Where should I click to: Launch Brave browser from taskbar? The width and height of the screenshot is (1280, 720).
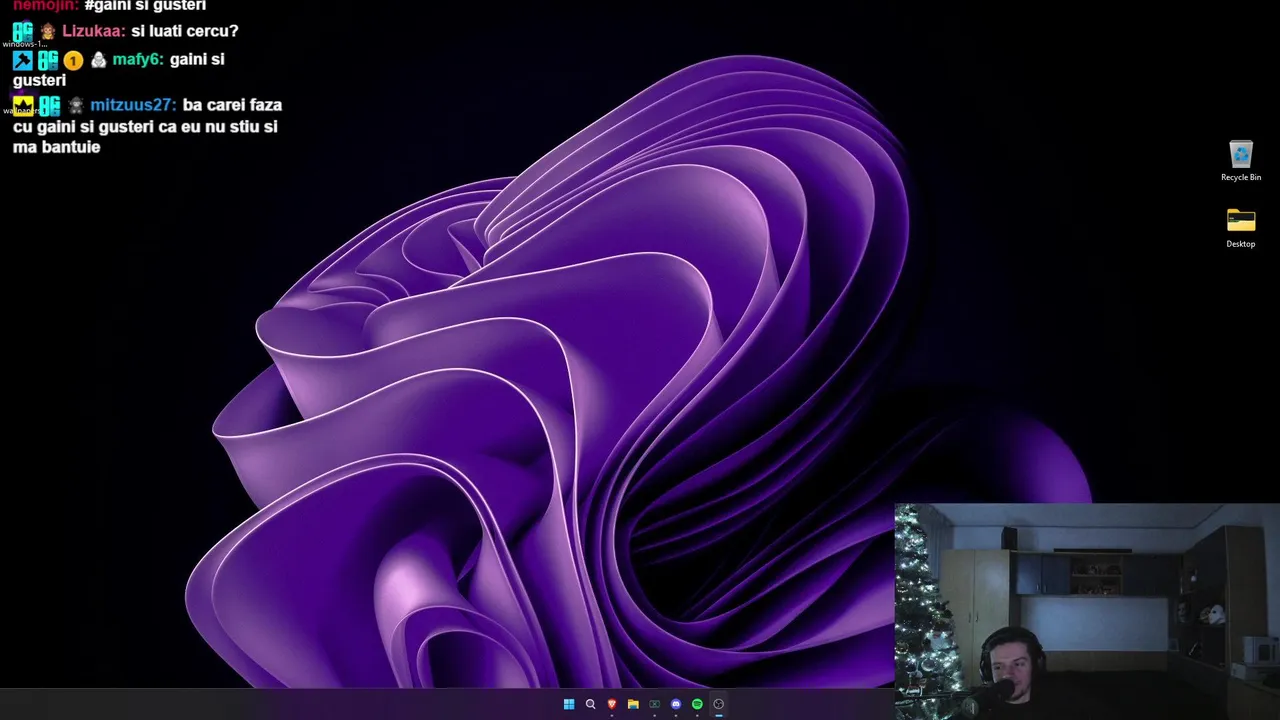pyautogui.click(x=612, y=704)
